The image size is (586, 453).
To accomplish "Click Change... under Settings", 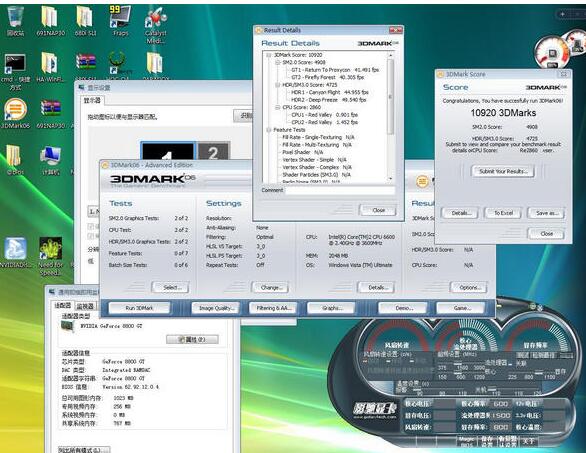I will (x=270, y=287).
